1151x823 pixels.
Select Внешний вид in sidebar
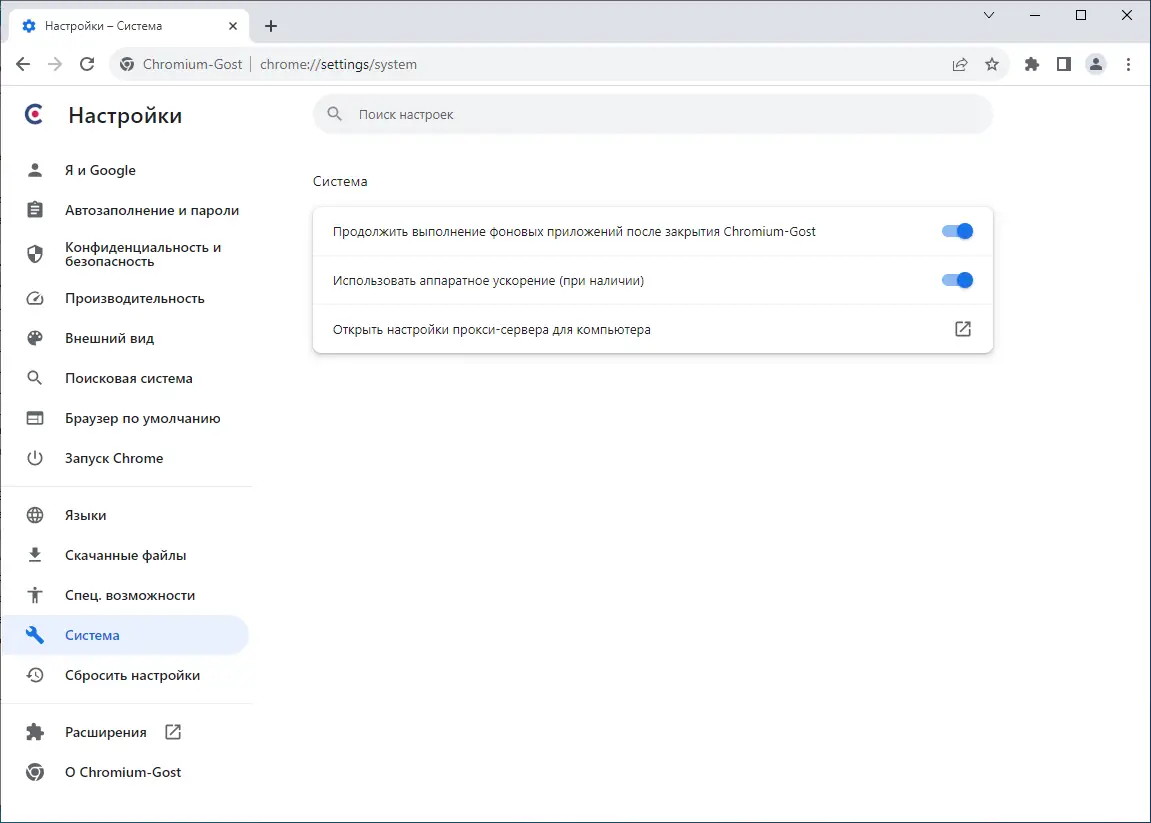tap(109, 338)
